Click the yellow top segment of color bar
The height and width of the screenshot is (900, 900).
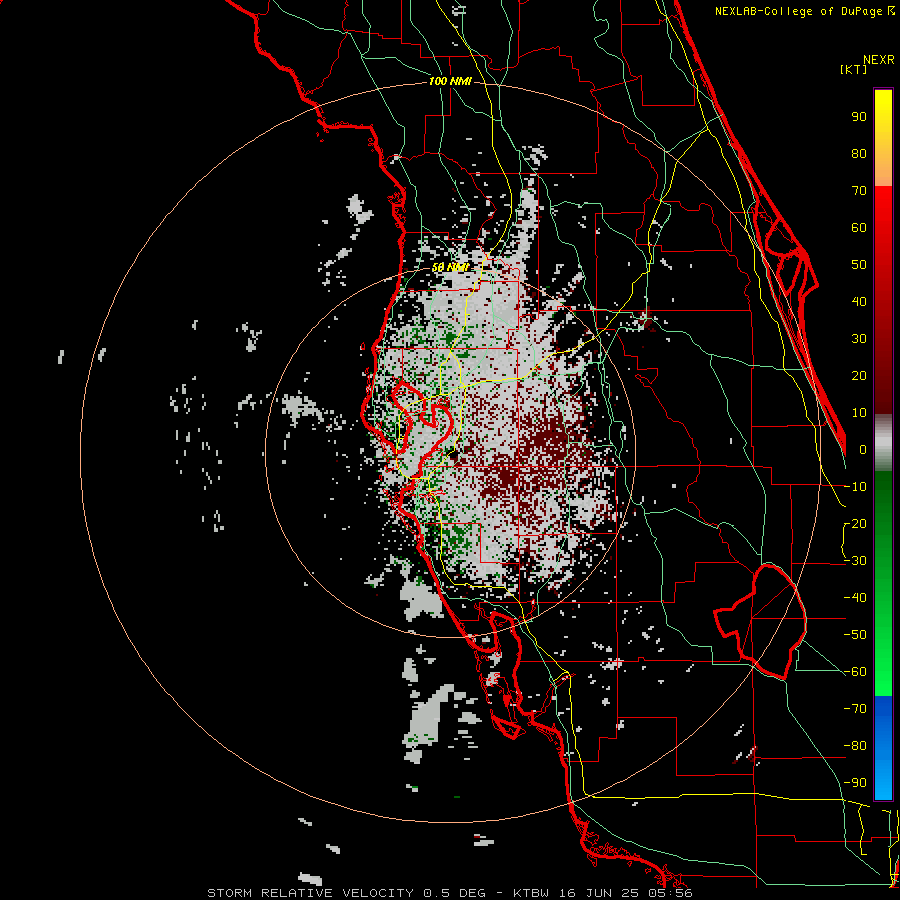pos(883,138)
